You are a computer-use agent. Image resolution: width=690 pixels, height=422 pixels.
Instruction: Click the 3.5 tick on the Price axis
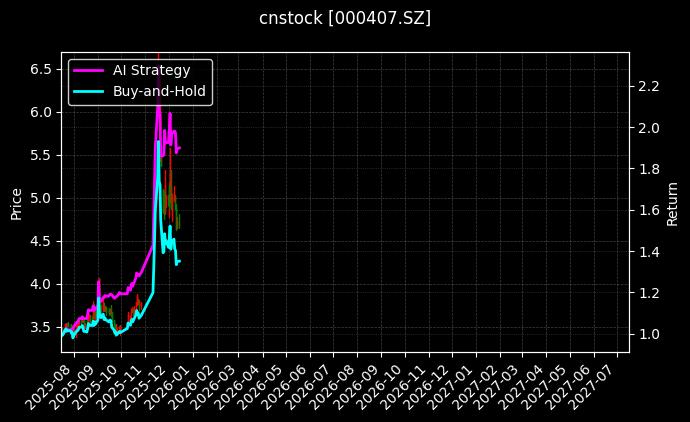pos(43,327)
